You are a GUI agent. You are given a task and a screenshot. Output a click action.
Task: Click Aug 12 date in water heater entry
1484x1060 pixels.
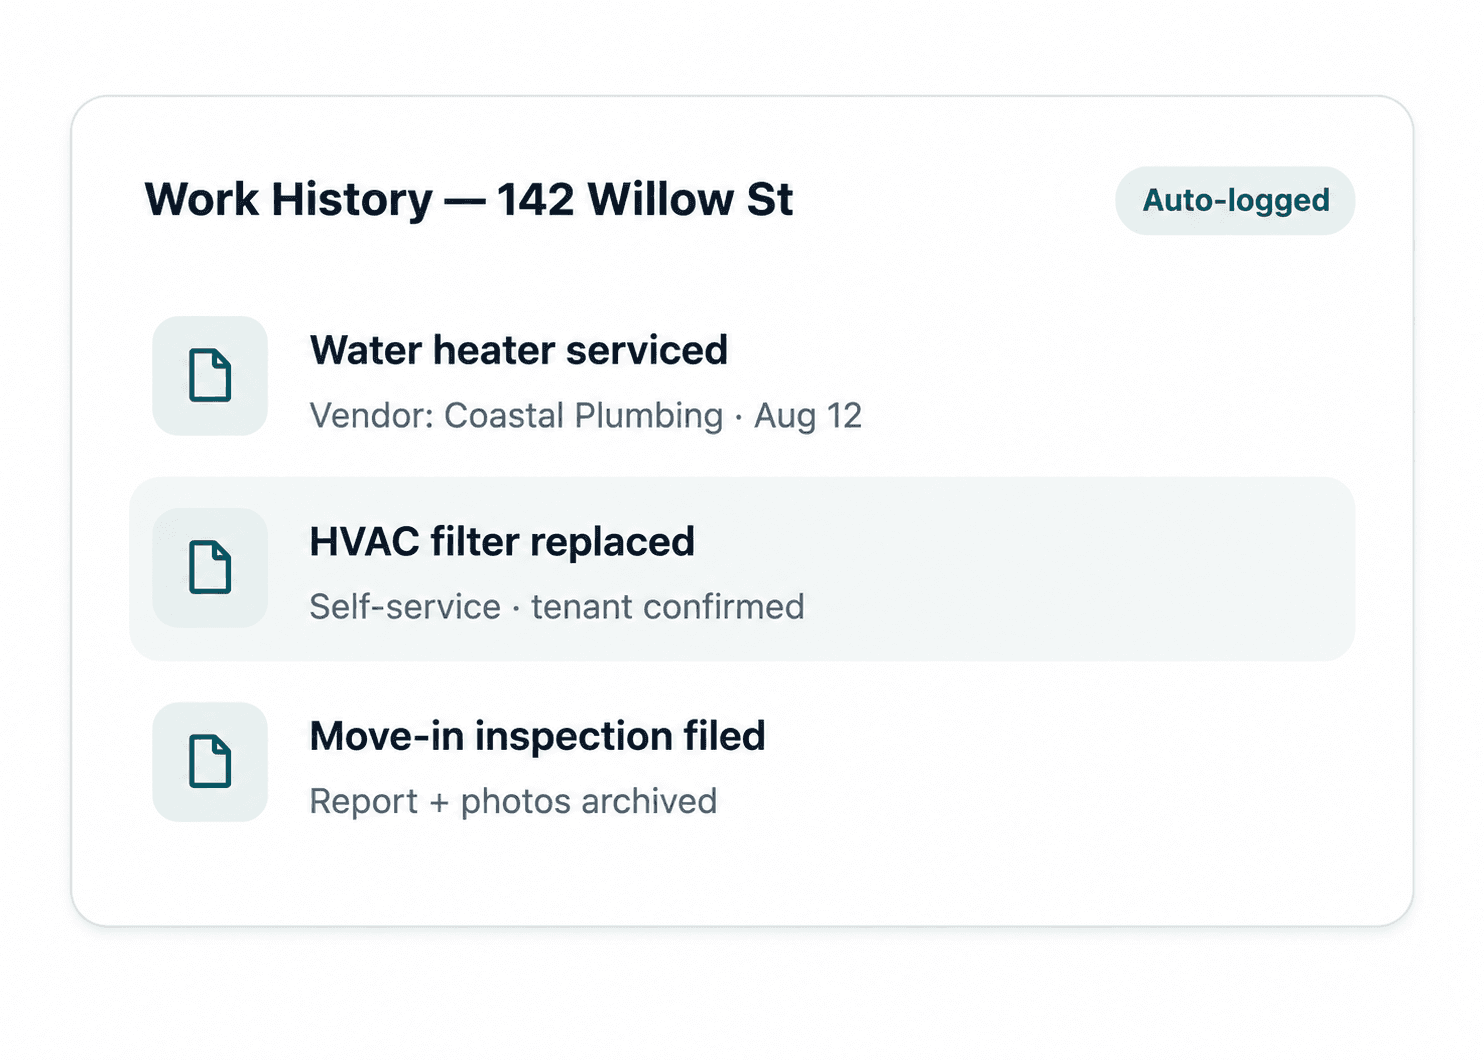808,416
